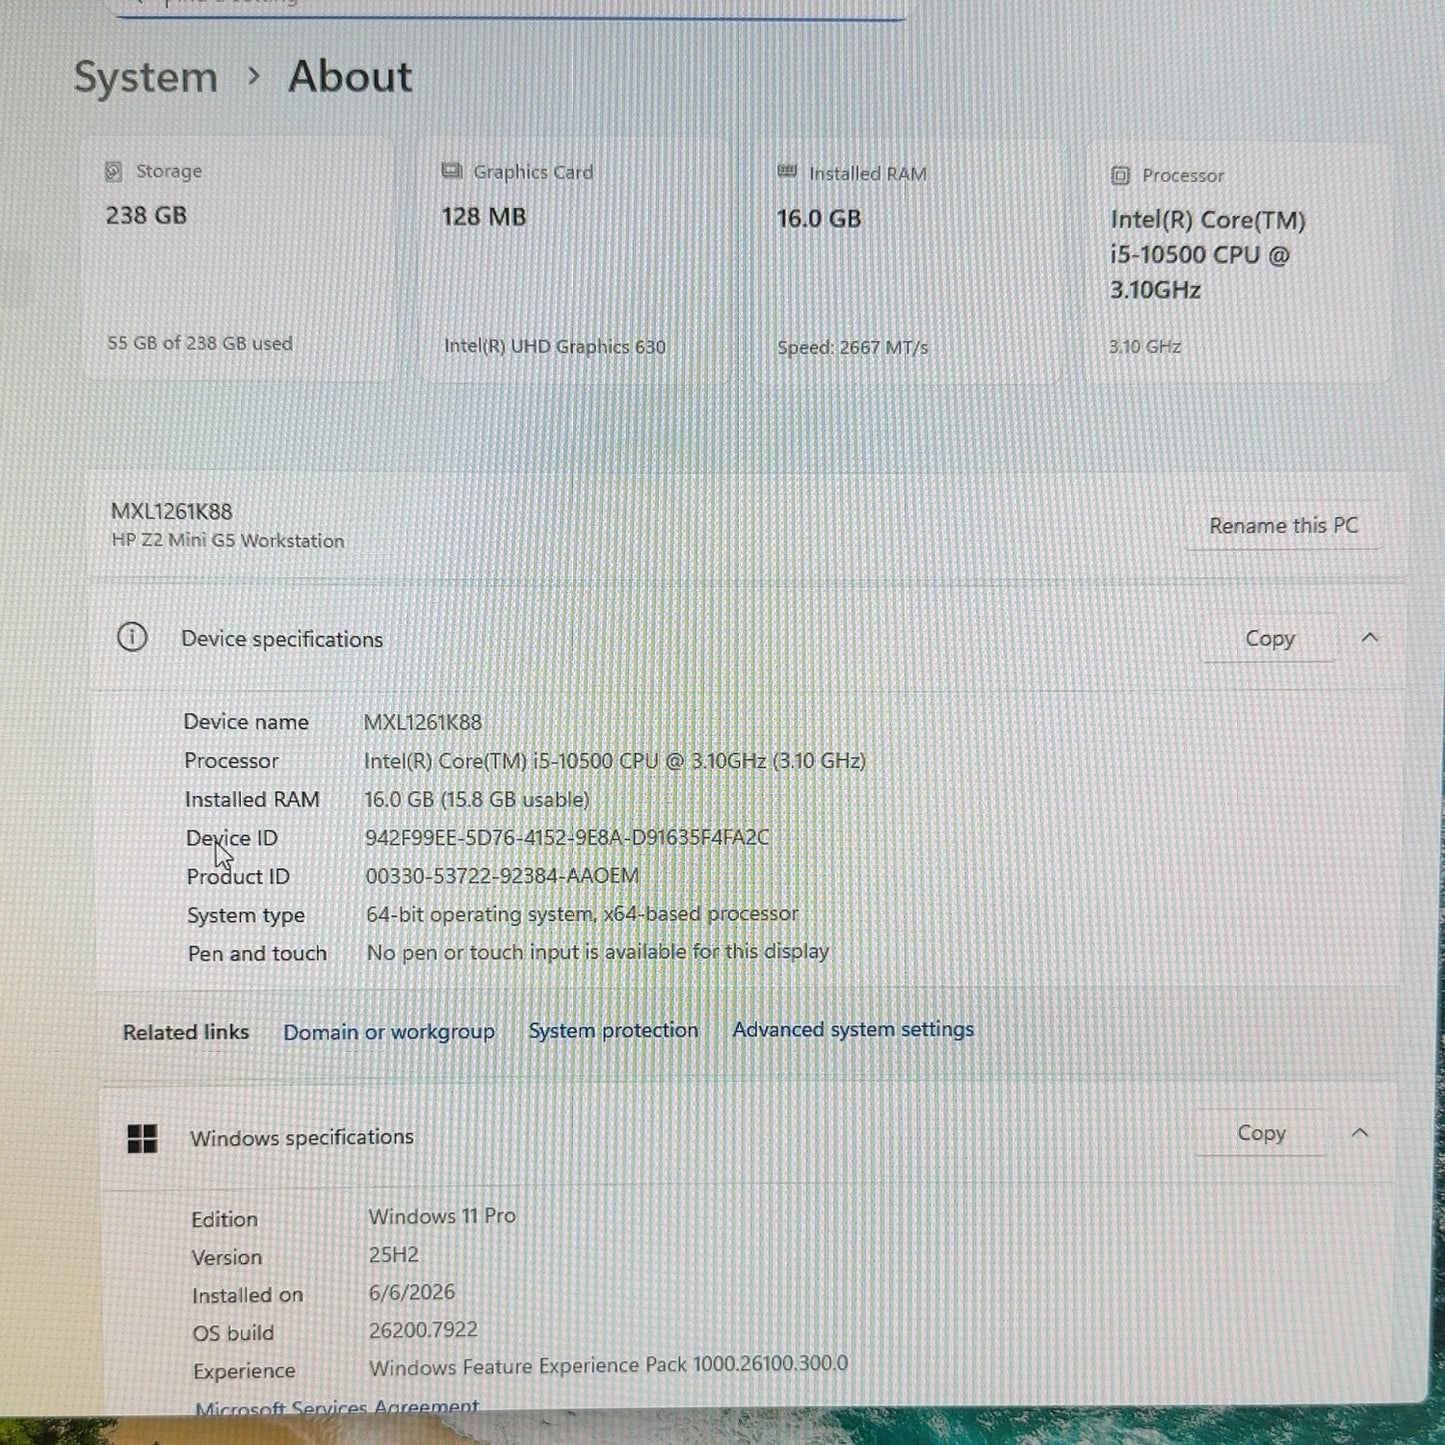The width and height of the screenshot is (1445, 1445).
Task: Click the MXL1261K88 PC name heading
Action: click(172, 512)
